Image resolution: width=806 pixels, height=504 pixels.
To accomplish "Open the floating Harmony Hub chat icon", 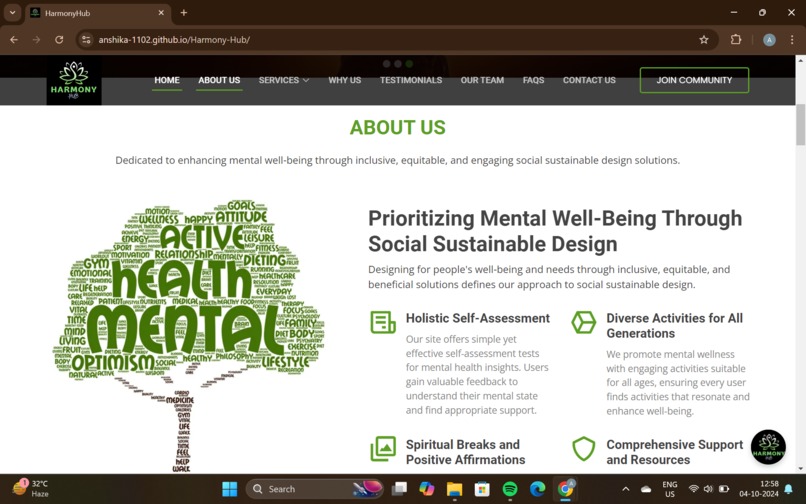I will (x=768, y=447).
